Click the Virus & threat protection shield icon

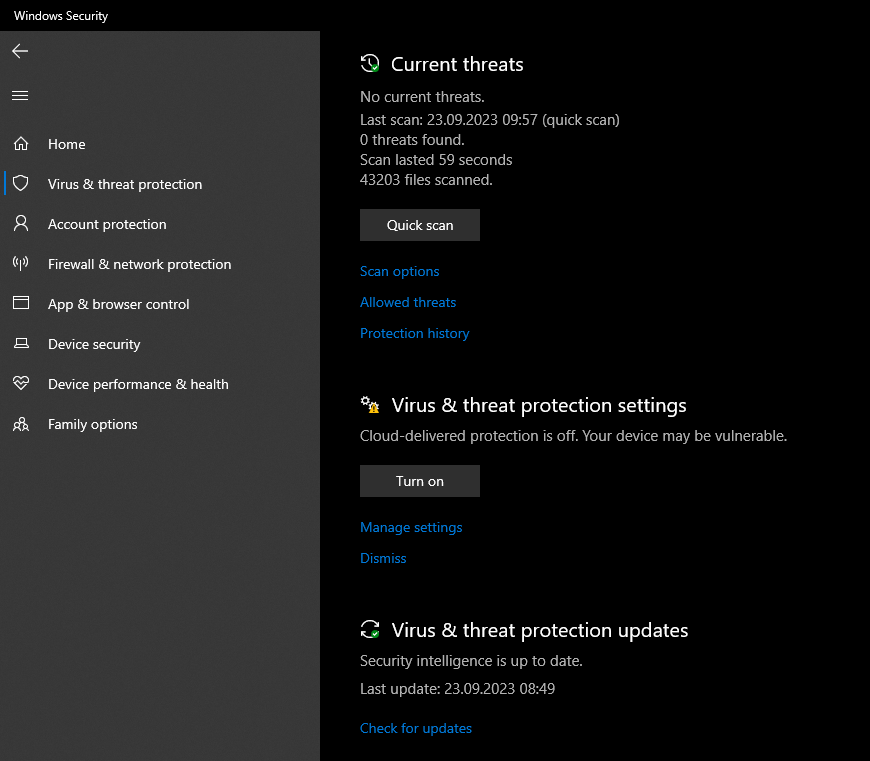point(21,184)
